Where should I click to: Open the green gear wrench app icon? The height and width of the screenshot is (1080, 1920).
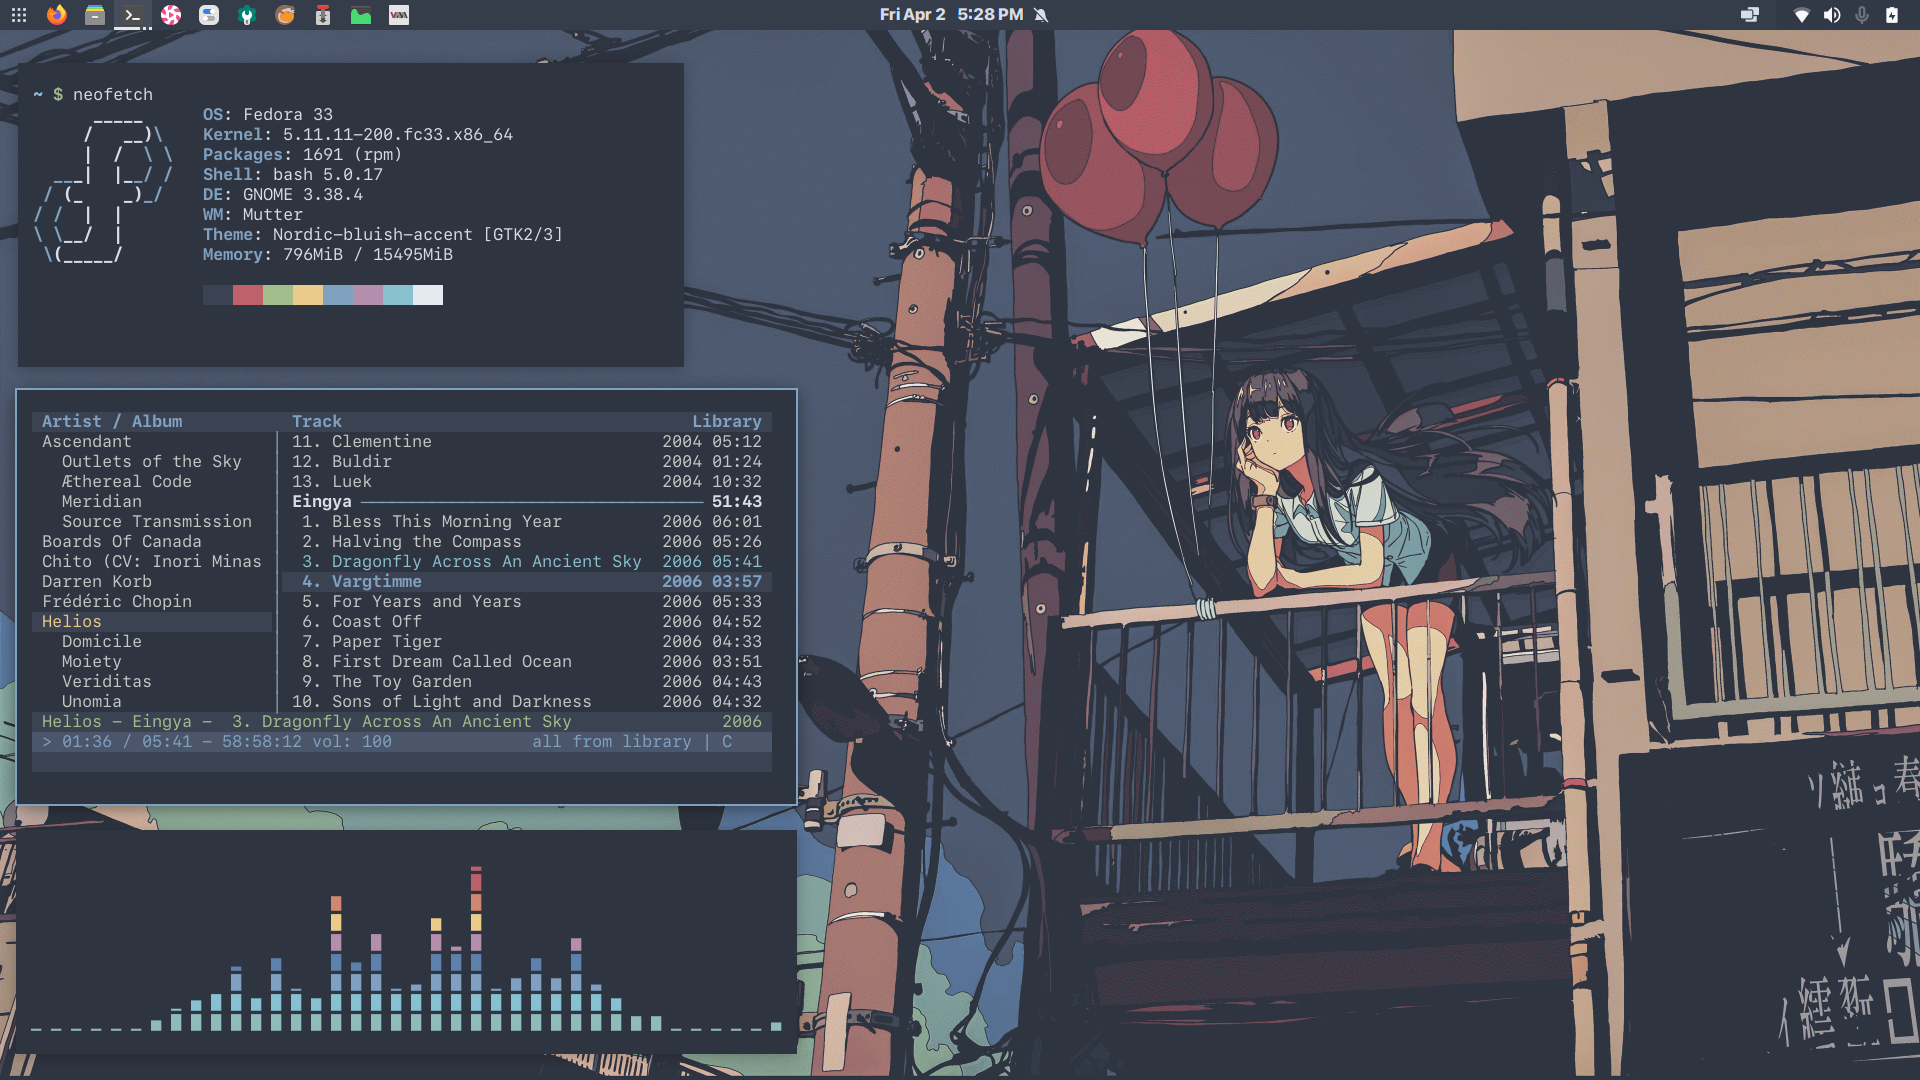click(247, 15)
